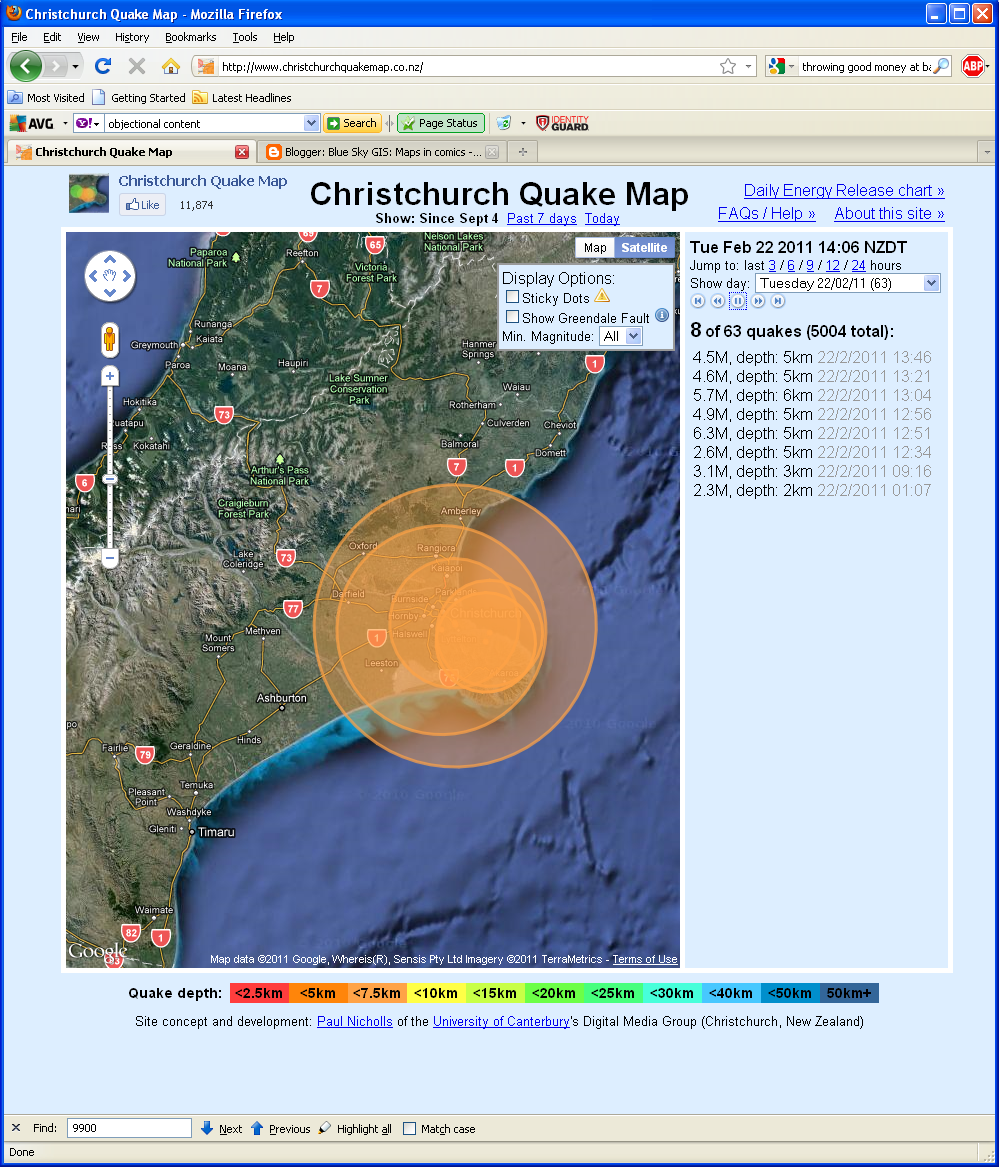Open the Greendale Fault info icon

(661, 315)
